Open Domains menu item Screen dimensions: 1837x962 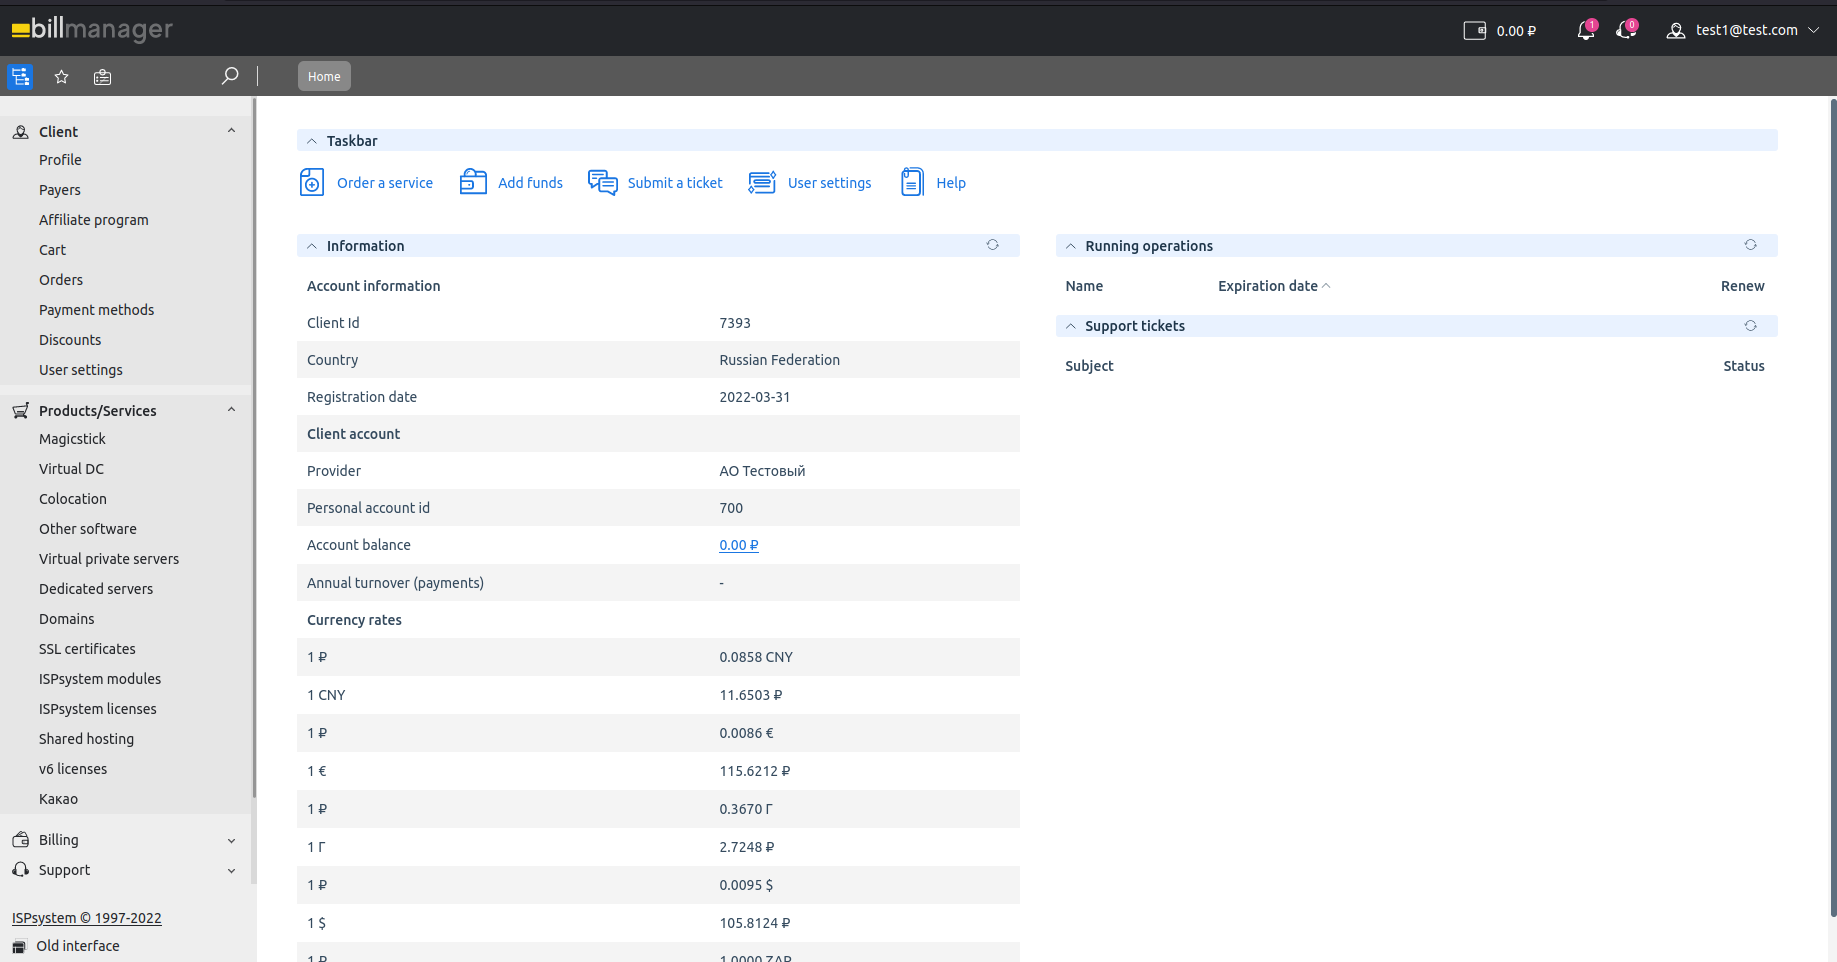(x=67, y=619)
